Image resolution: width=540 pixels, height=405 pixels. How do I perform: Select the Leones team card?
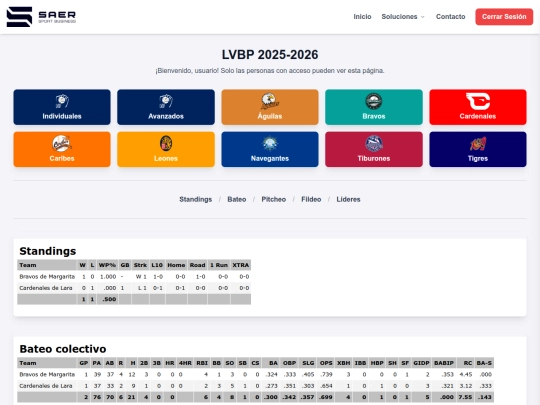pyautogui.click(x=166, y=149)
